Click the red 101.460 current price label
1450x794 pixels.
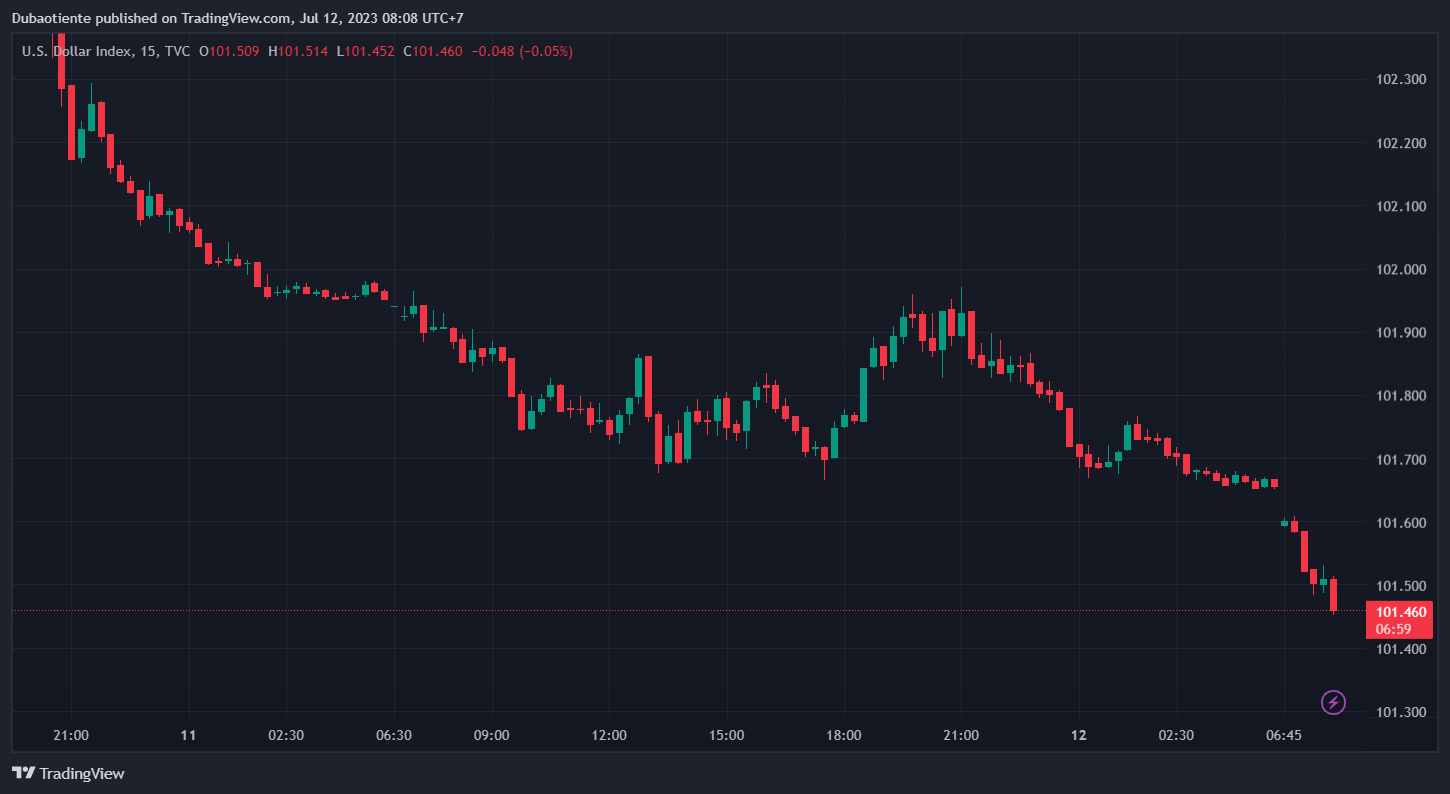pyautogui.click(x=1401, y=612)
